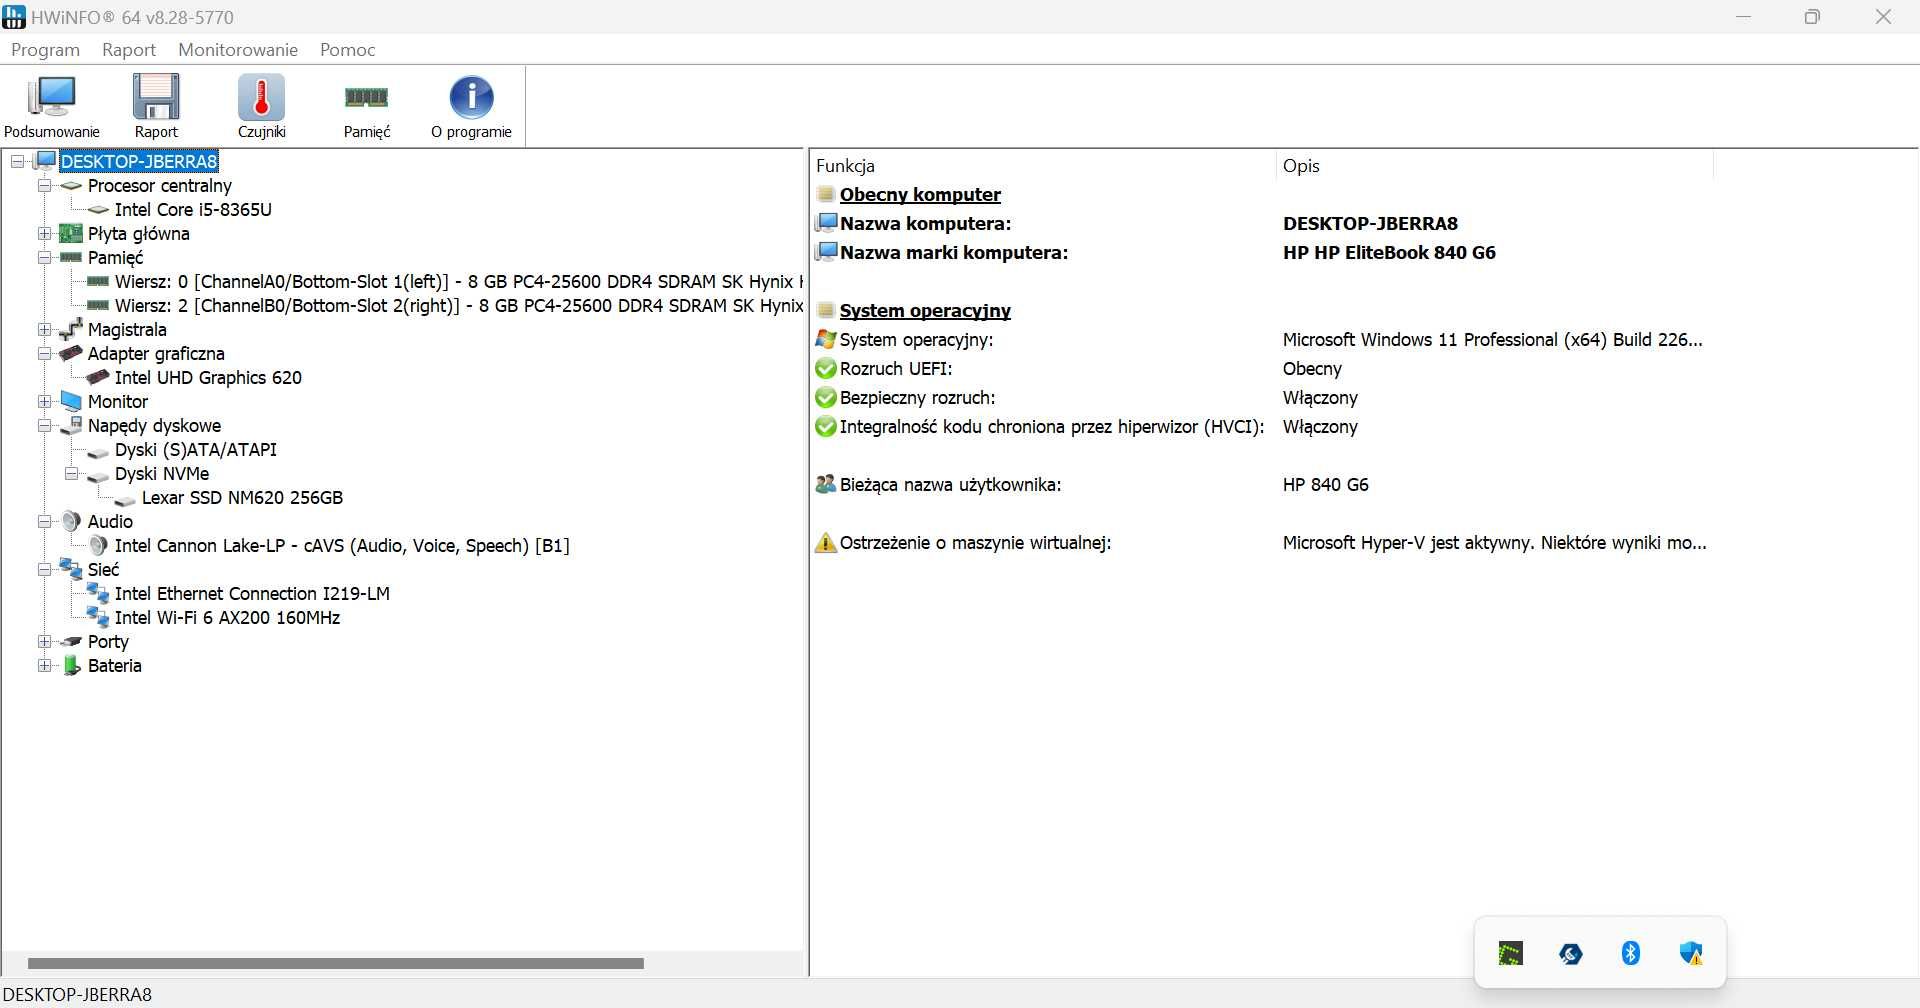Collapse the Napędy dyskowe branch
This screenshot has width=1920, height=1008.
coord(44,425)
